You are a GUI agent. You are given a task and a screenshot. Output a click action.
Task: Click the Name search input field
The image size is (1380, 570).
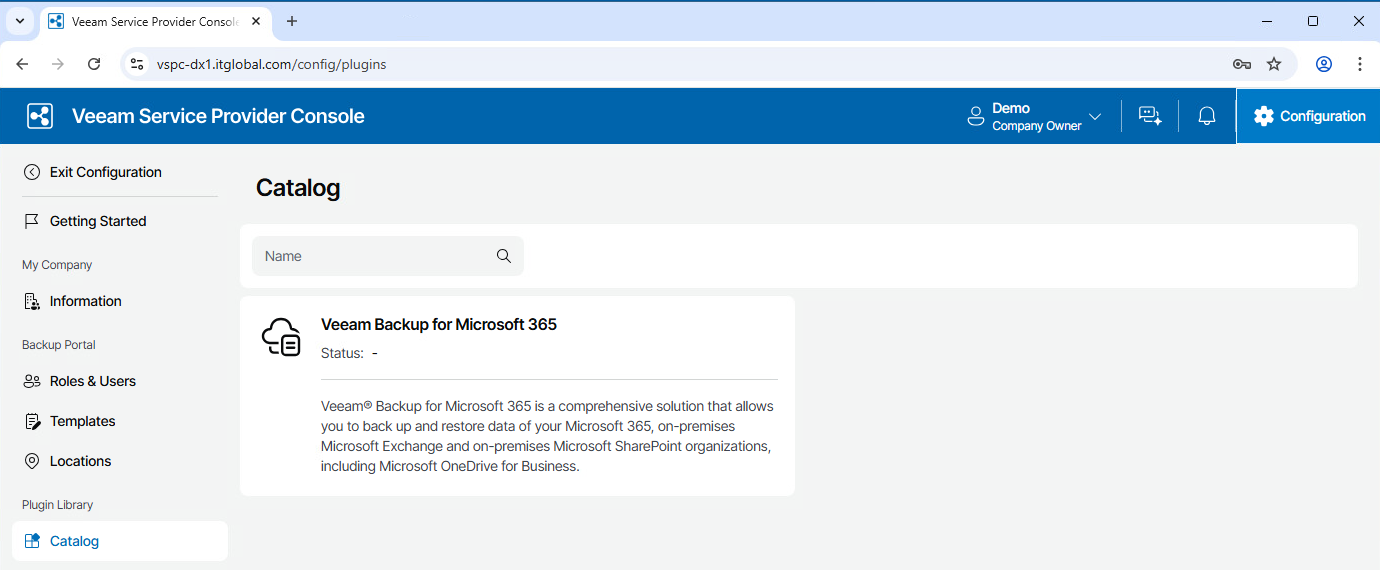pos(388,256)
